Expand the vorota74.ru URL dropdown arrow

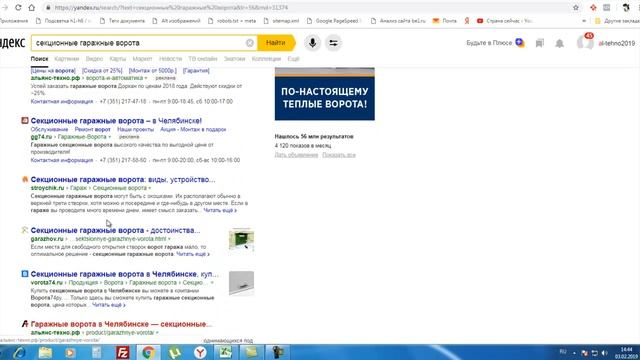[x=212, y=282]
